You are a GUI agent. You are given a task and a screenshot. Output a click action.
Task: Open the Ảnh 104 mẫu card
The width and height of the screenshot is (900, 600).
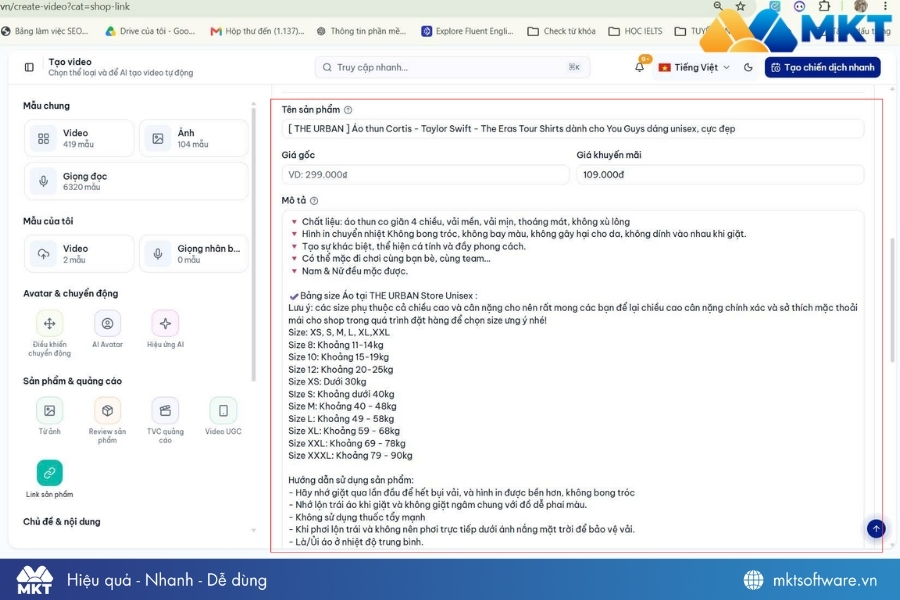coord(193,138)
